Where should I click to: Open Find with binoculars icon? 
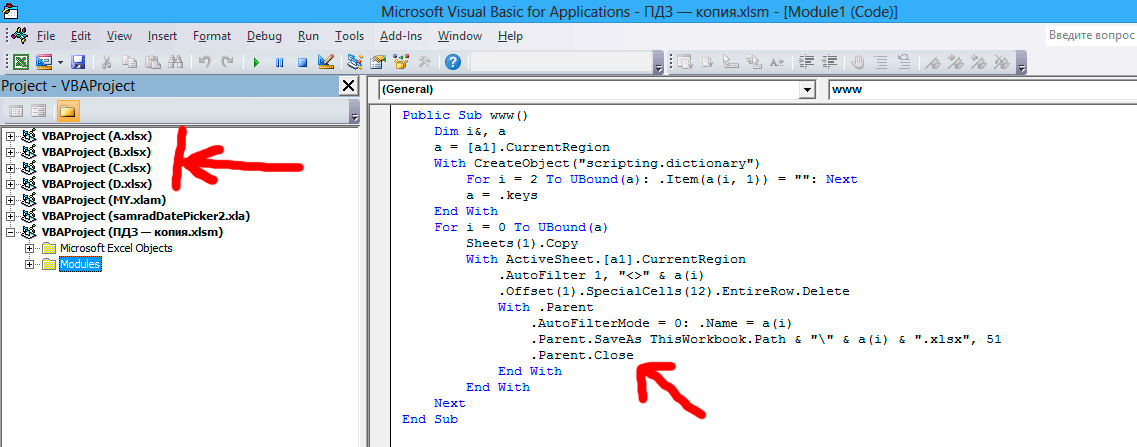click(175, 62)
